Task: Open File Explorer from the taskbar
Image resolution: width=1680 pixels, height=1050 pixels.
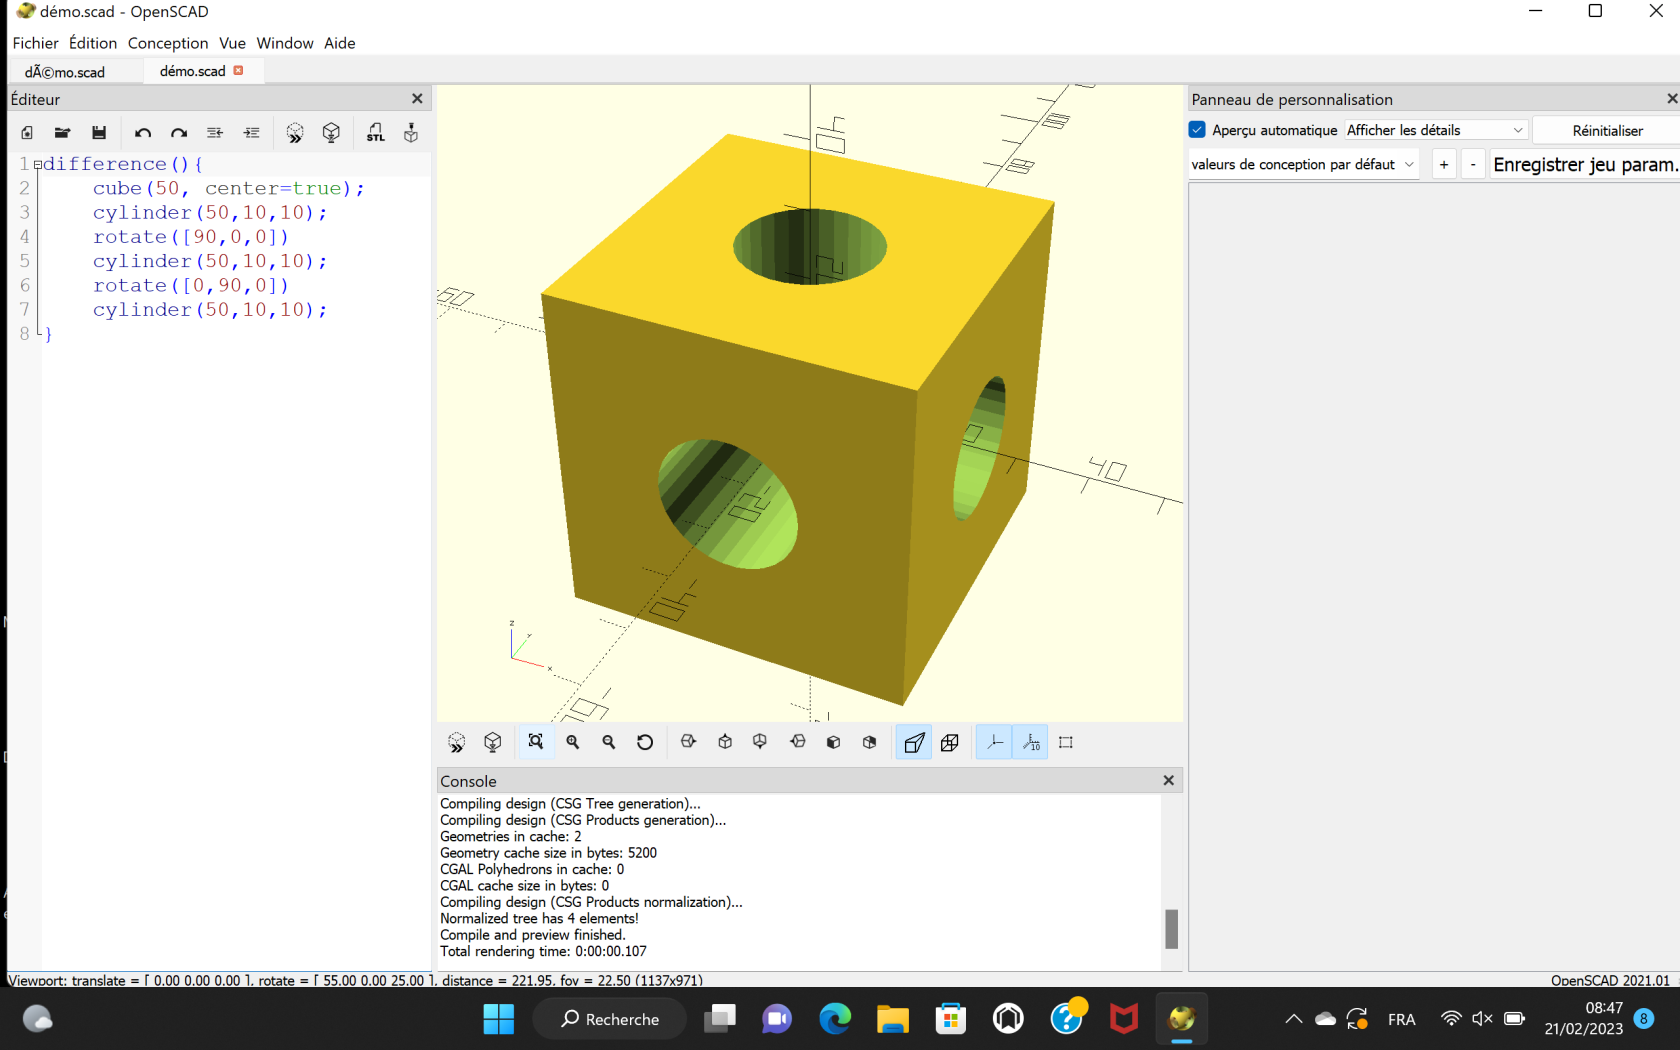Action: click(x=892, y=1019)
